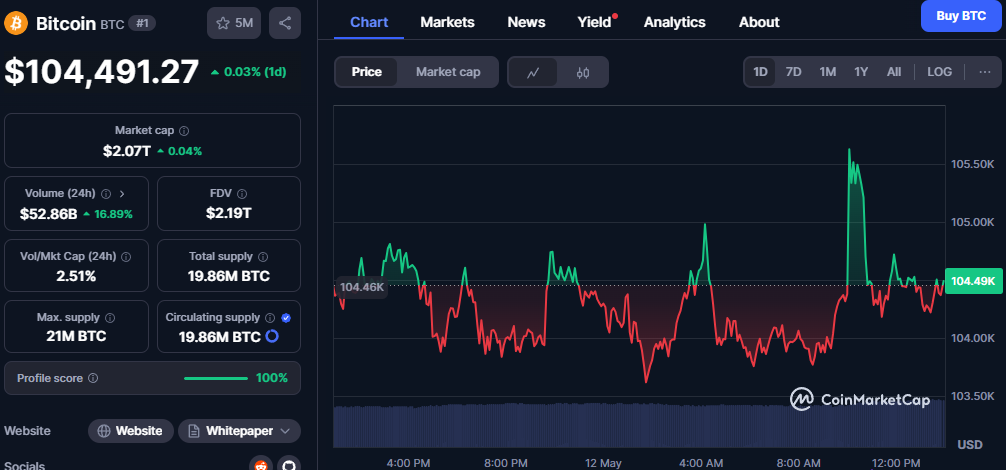Click the 100% profile score text

[x=272, y=378]
